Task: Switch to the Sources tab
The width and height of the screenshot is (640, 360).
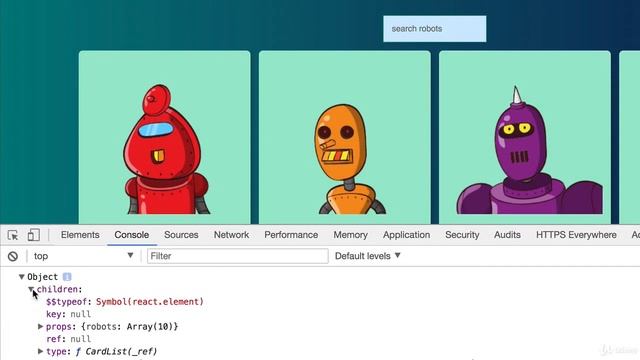Action: [x=181, y=235]
